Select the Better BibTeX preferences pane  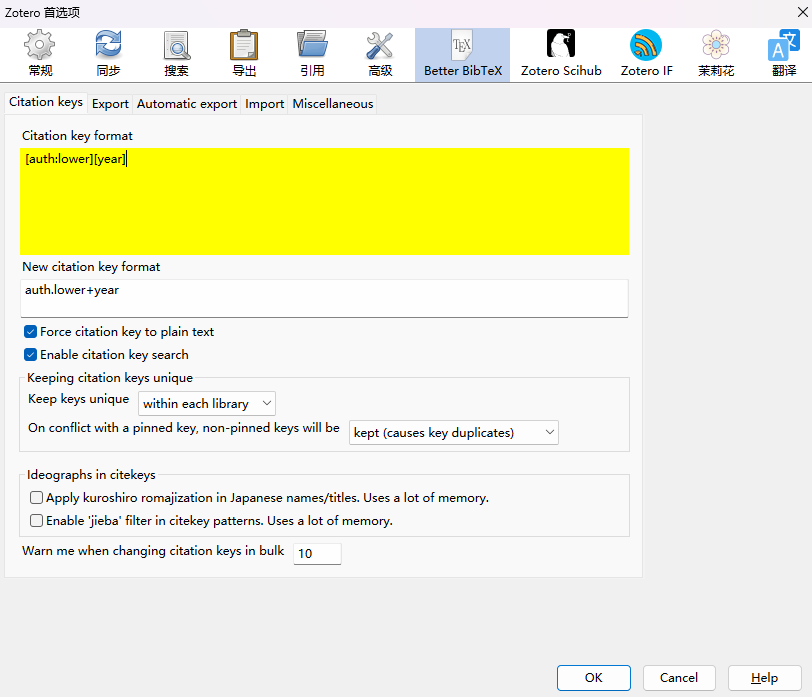pos(462,54)
